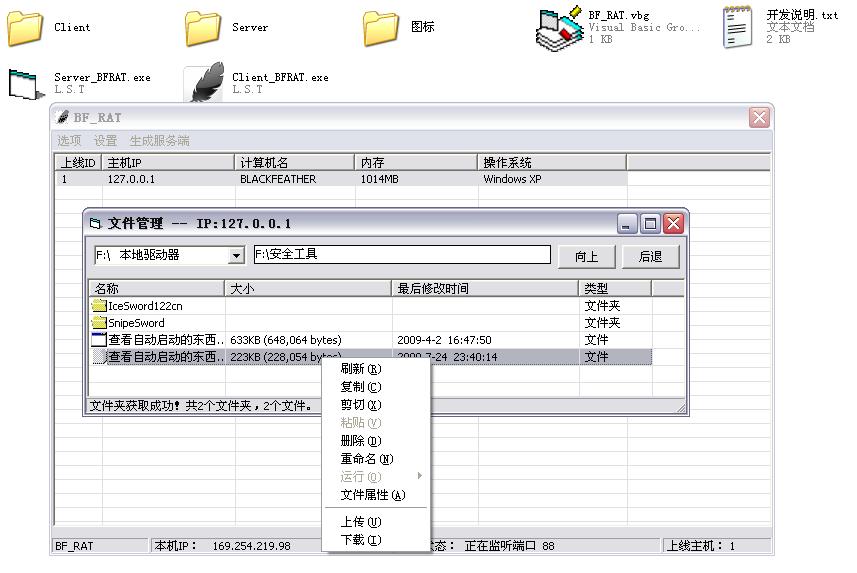Select the IceSword122cn folder name
Screen dimensions: 857x573
pos(145,306)
